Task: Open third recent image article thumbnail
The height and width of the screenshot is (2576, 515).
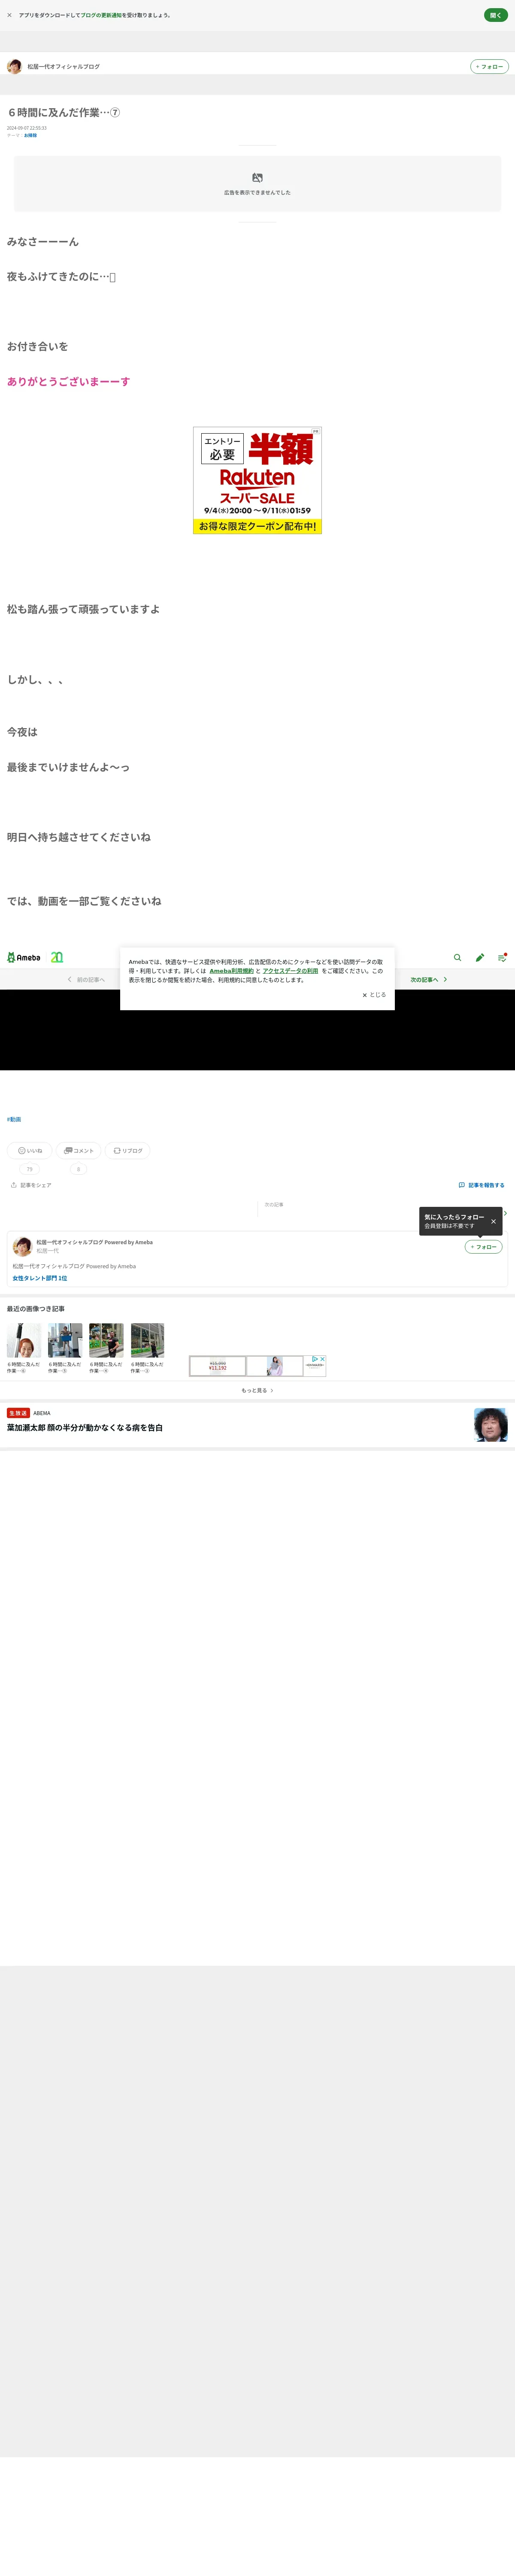Action: tap(106, 1340)
